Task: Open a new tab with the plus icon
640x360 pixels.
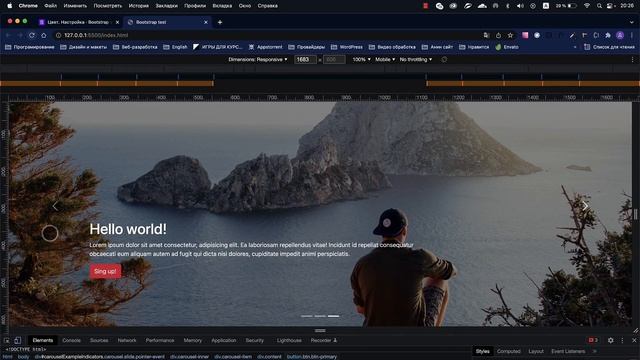Action: click(x=220, y=22)
